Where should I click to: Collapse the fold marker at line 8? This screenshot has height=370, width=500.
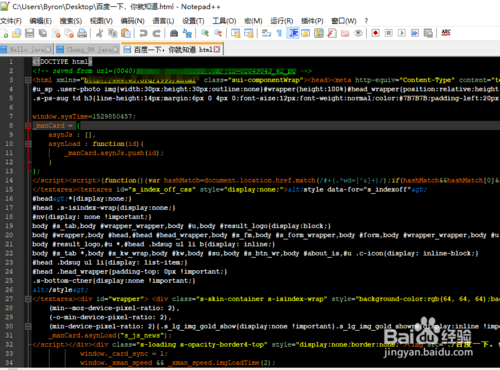point(28,126)
